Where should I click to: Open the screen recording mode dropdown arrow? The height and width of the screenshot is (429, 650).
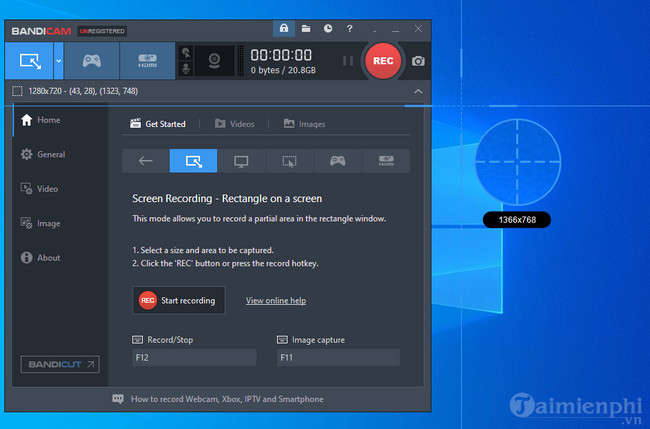click(x=58, y=61)
